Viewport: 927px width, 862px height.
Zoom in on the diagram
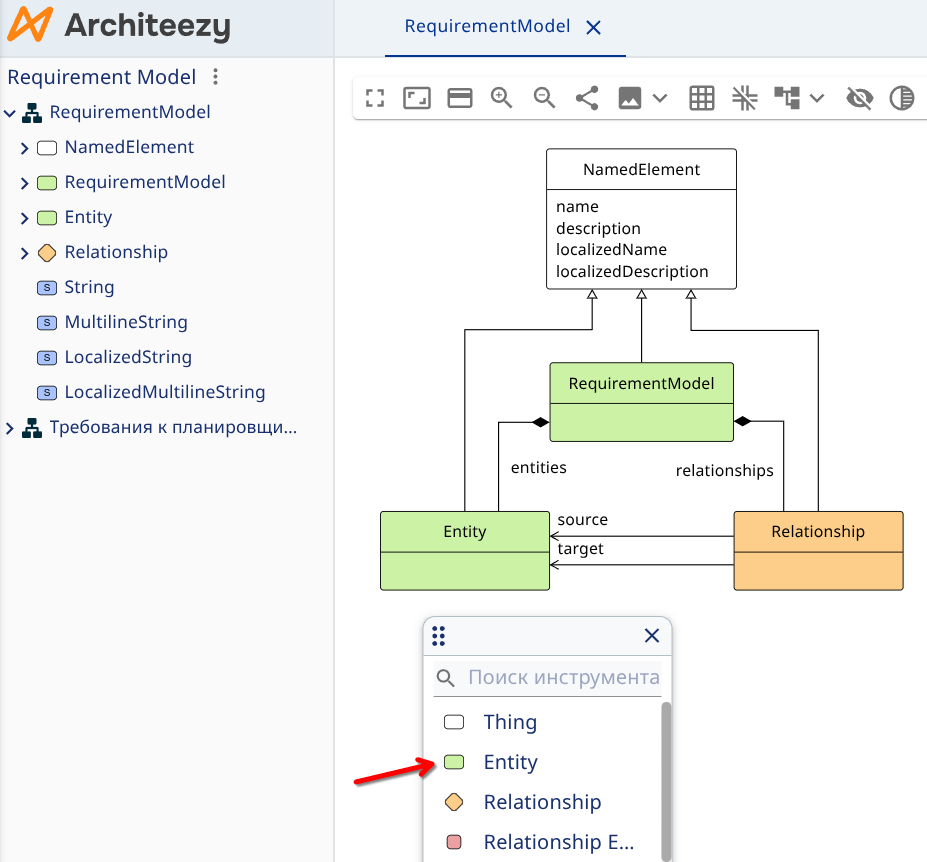coord(502,98)
